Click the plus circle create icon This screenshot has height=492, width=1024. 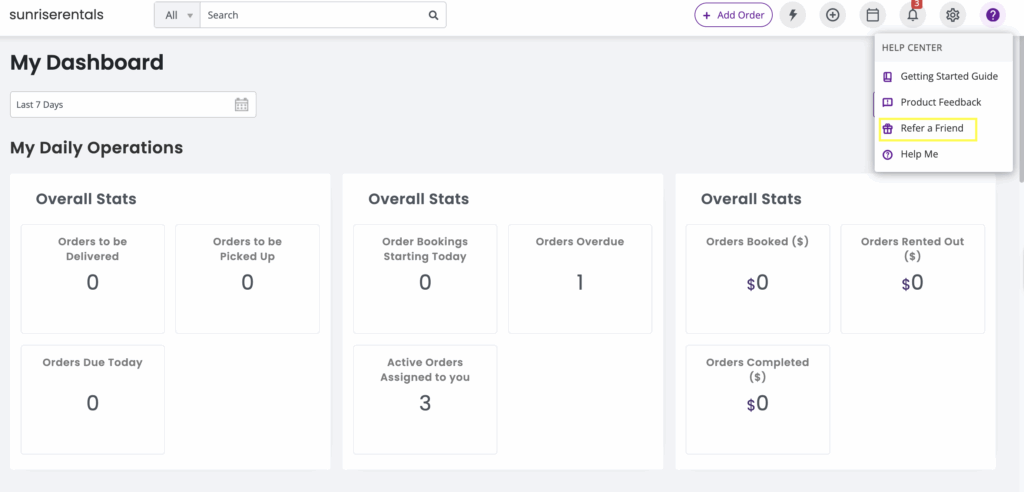pyautogui.click(x=832, y=15)
